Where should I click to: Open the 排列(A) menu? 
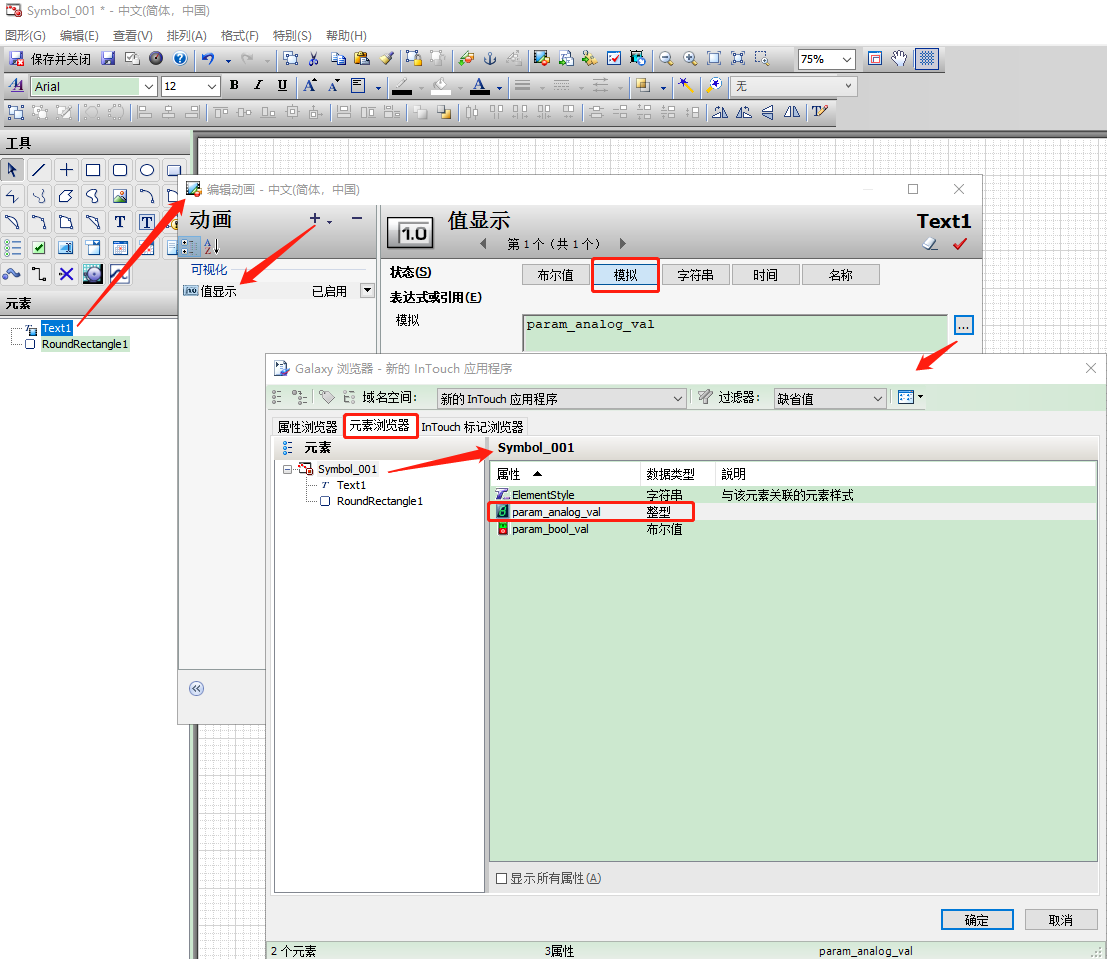click(186, 35)
